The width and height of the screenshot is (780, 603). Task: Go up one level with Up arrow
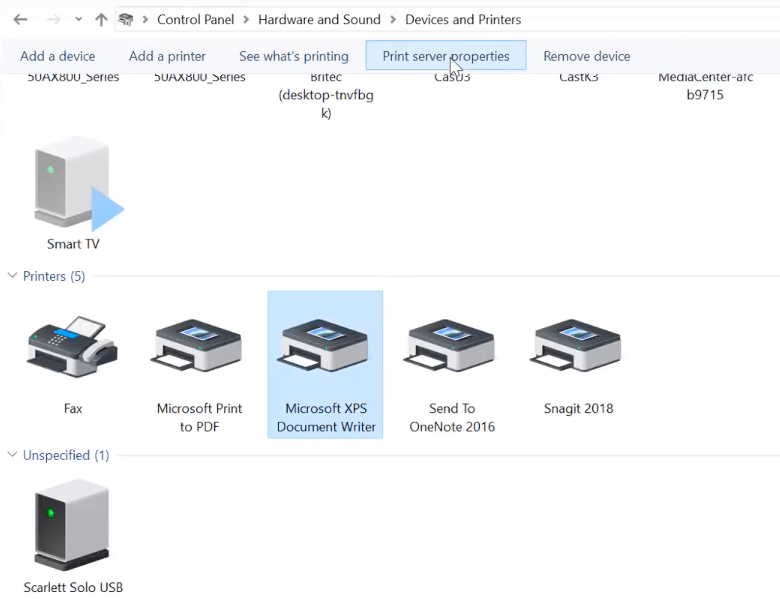pyautogui.click(x=101, y=19)
